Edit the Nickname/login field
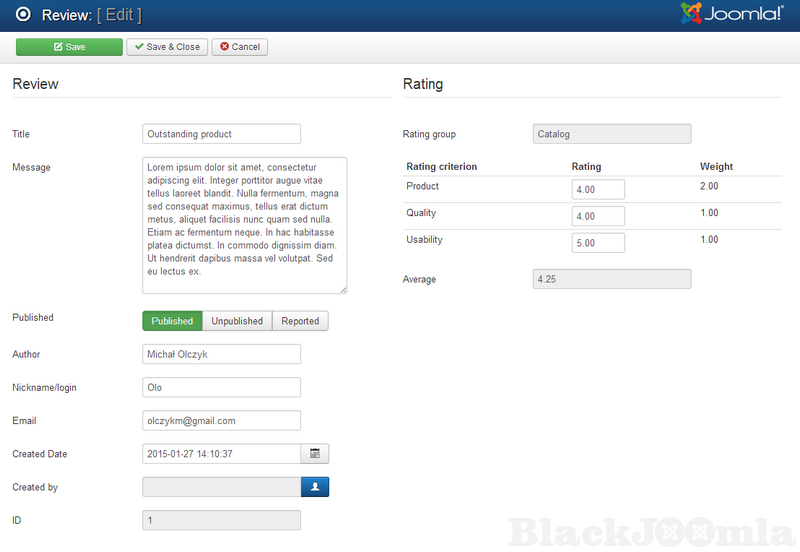The image size is (800, 552). [x=221, y=387]
